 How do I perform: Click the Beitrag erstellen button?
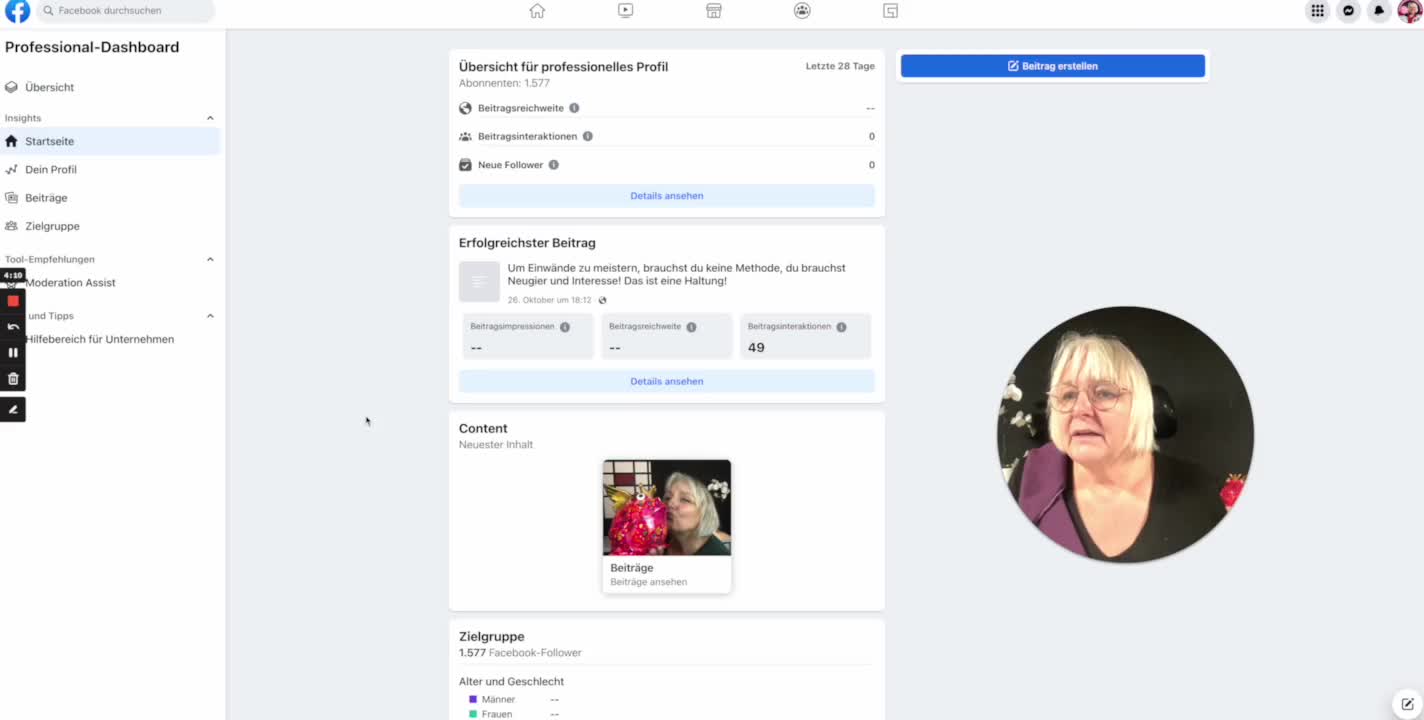tap(1053, 66)
